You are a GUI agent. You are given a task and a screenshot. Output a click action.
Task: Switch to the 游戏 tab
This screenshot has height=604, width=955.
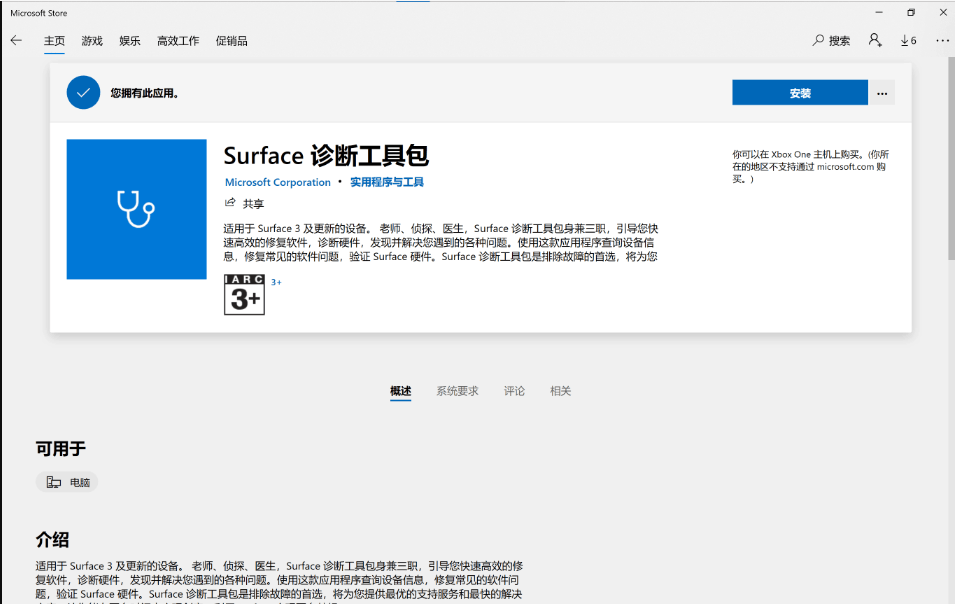click(x=92, y=41)
